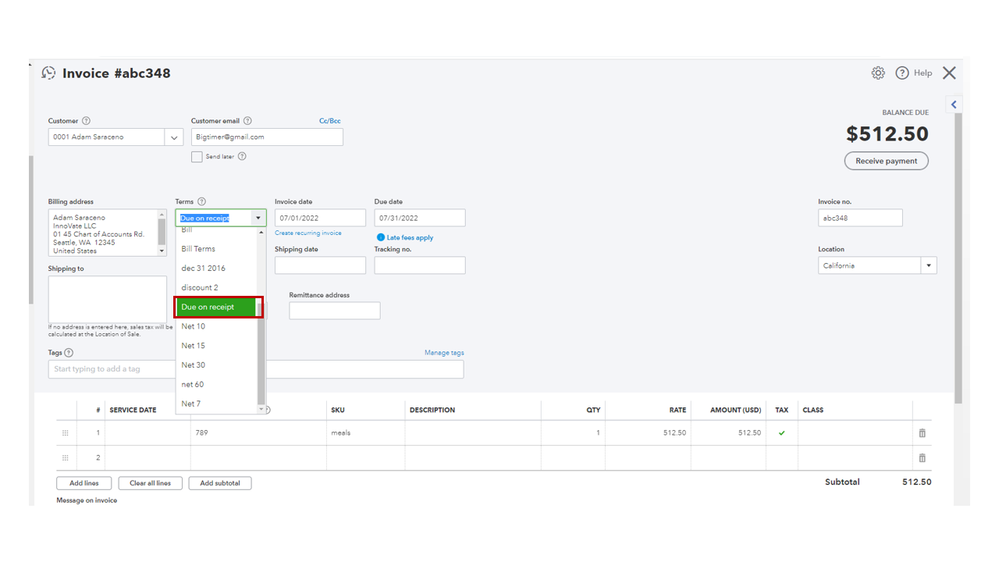
Task: Open the Location dropdown arrow
Action: [928, 266]
